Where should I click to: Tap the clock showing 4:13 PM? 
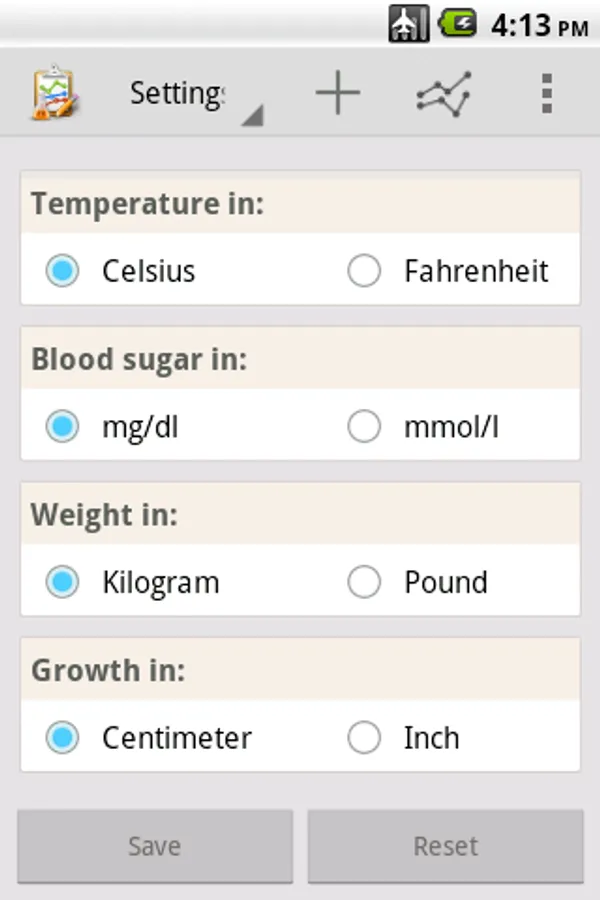pyautogui.click(x=538, y=25)
